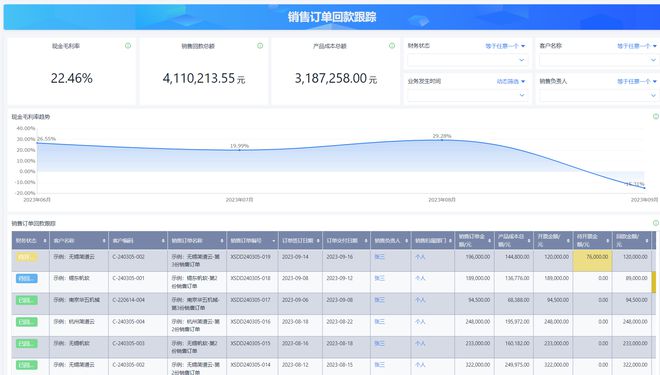Click customer code C-240305-004
The width and height of the screenshot is (660, 375).
click(x=128, y=322)
